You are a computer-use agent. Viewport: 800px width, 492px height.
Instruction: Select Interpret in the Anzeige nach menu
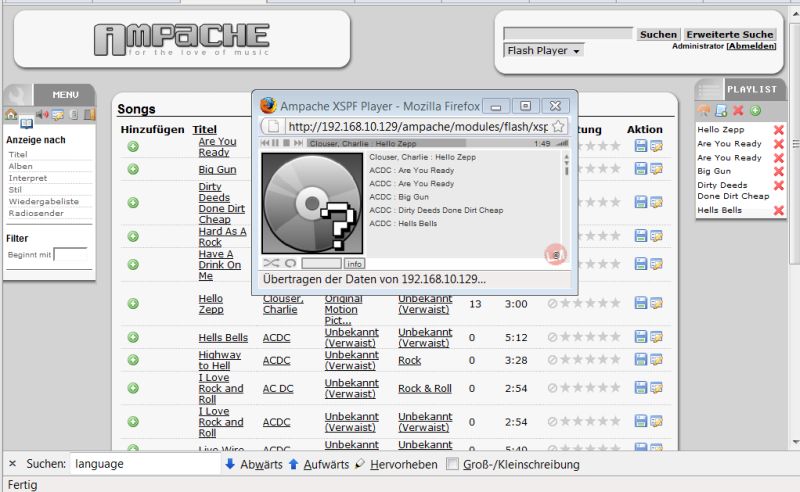point(28,178)
